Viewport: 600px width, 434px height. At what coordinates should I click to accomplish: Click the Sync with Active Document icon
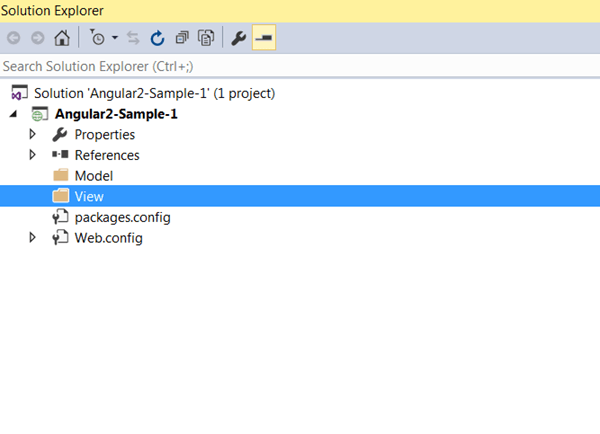point(133,39)
